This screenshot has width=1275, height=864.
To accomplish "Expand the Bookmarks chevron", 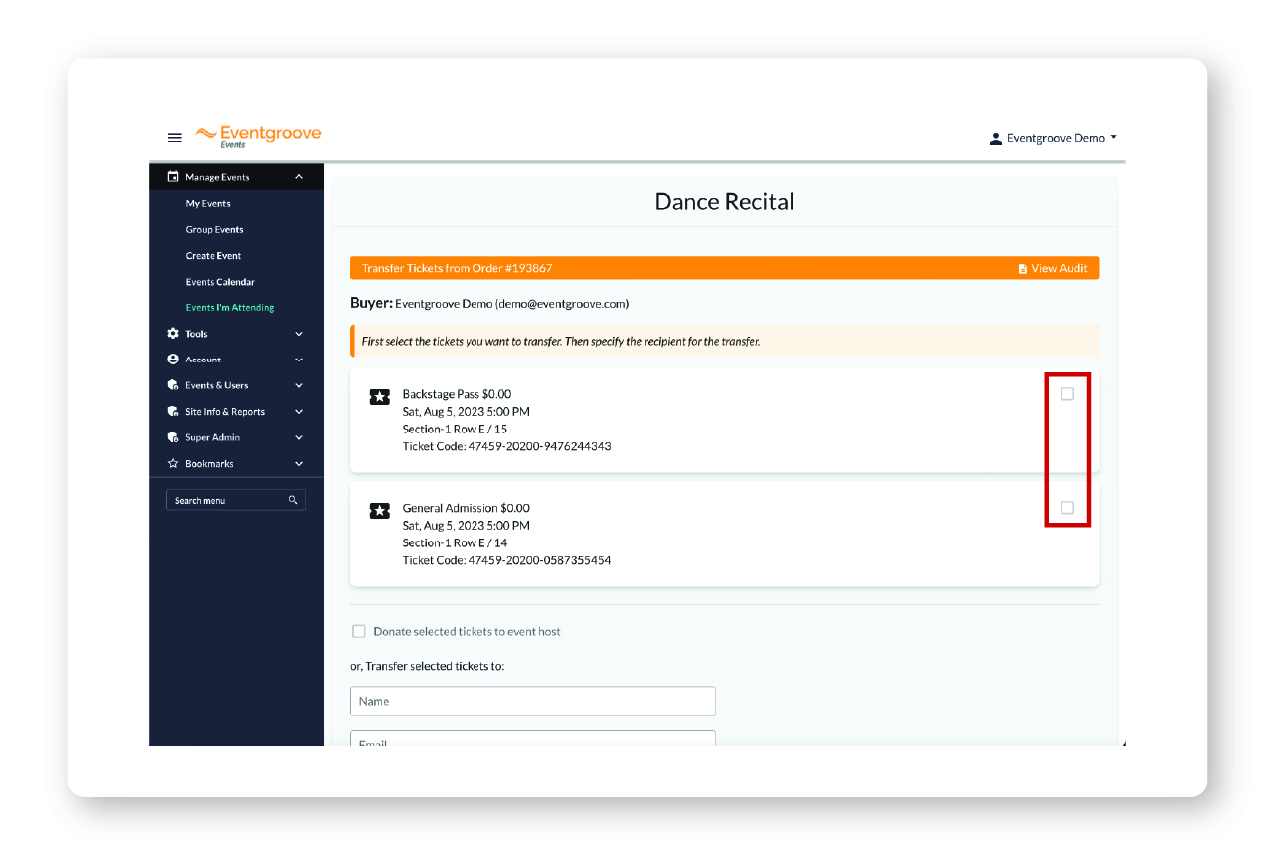I will (299, 463).
